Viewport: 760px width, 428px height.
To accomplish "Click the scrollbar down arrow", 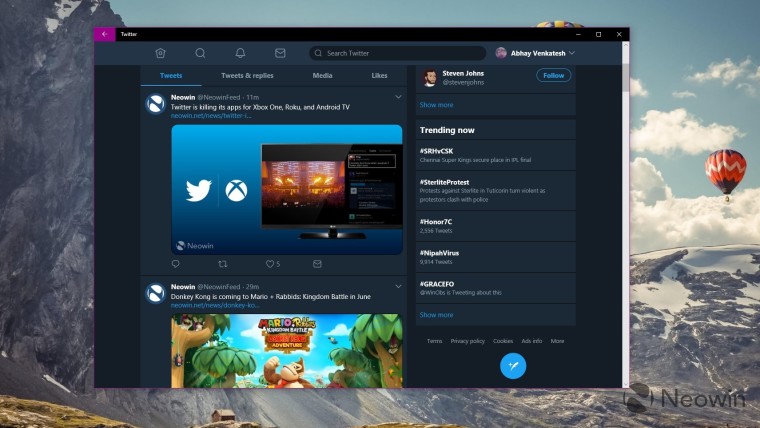I will coord(625,384).
